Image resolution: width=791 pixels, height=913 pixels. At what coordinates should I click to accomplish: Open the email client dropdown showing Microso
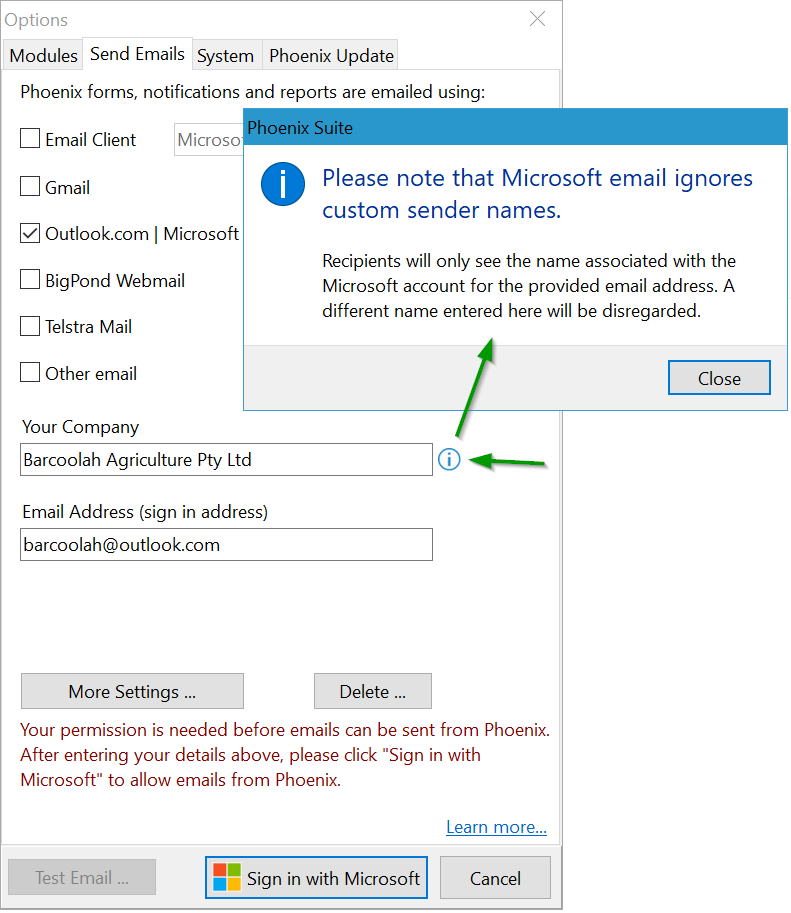209,140
